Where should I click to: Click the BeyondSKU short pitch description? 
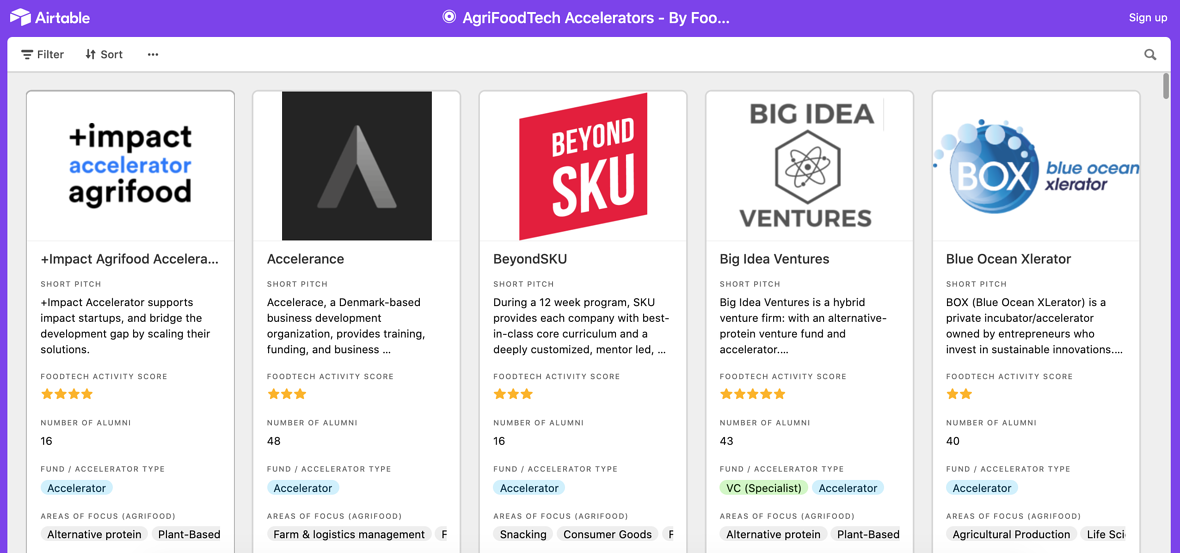(x=579, y=326)
